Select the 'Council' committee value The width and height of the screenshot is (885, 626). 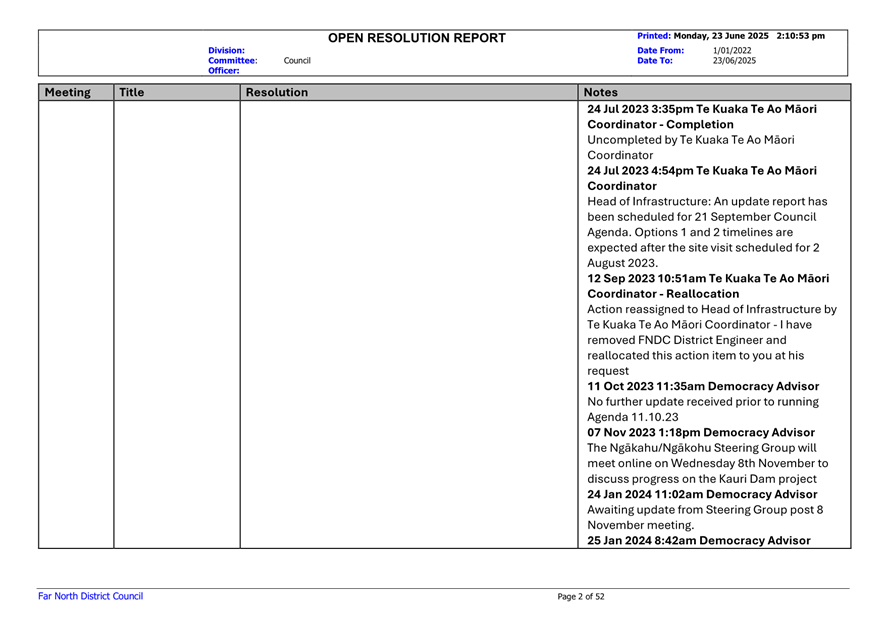pos(297,60)
